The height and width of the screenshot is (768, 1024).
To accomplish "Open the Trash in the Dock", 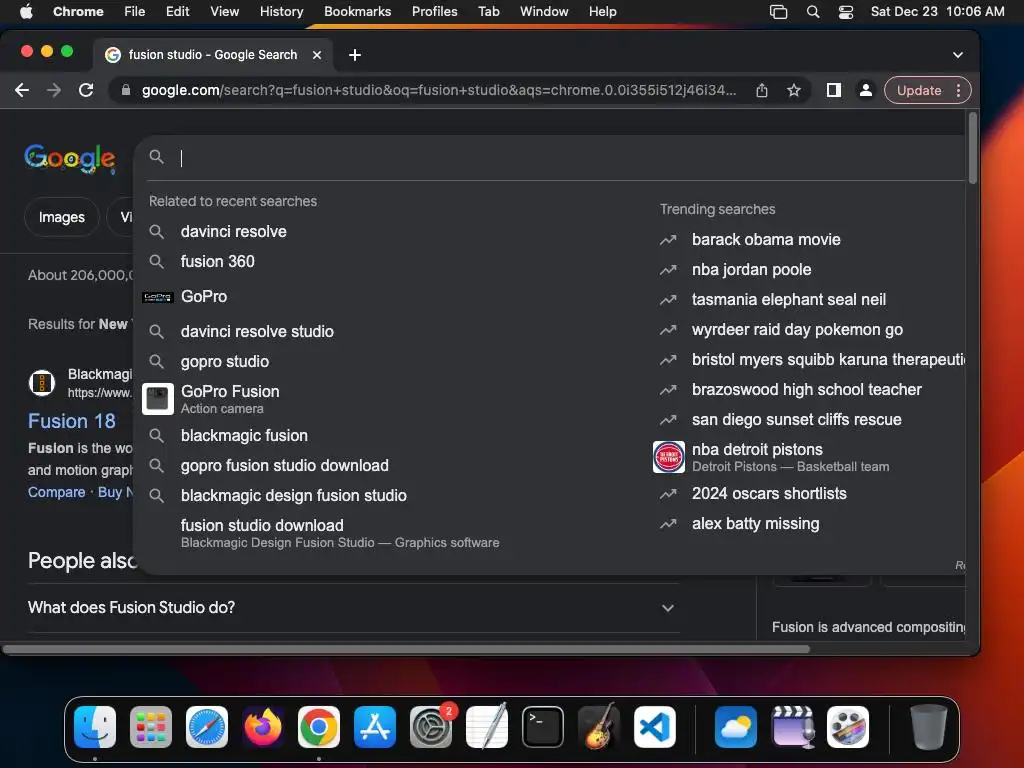I will tap(928, 727).
